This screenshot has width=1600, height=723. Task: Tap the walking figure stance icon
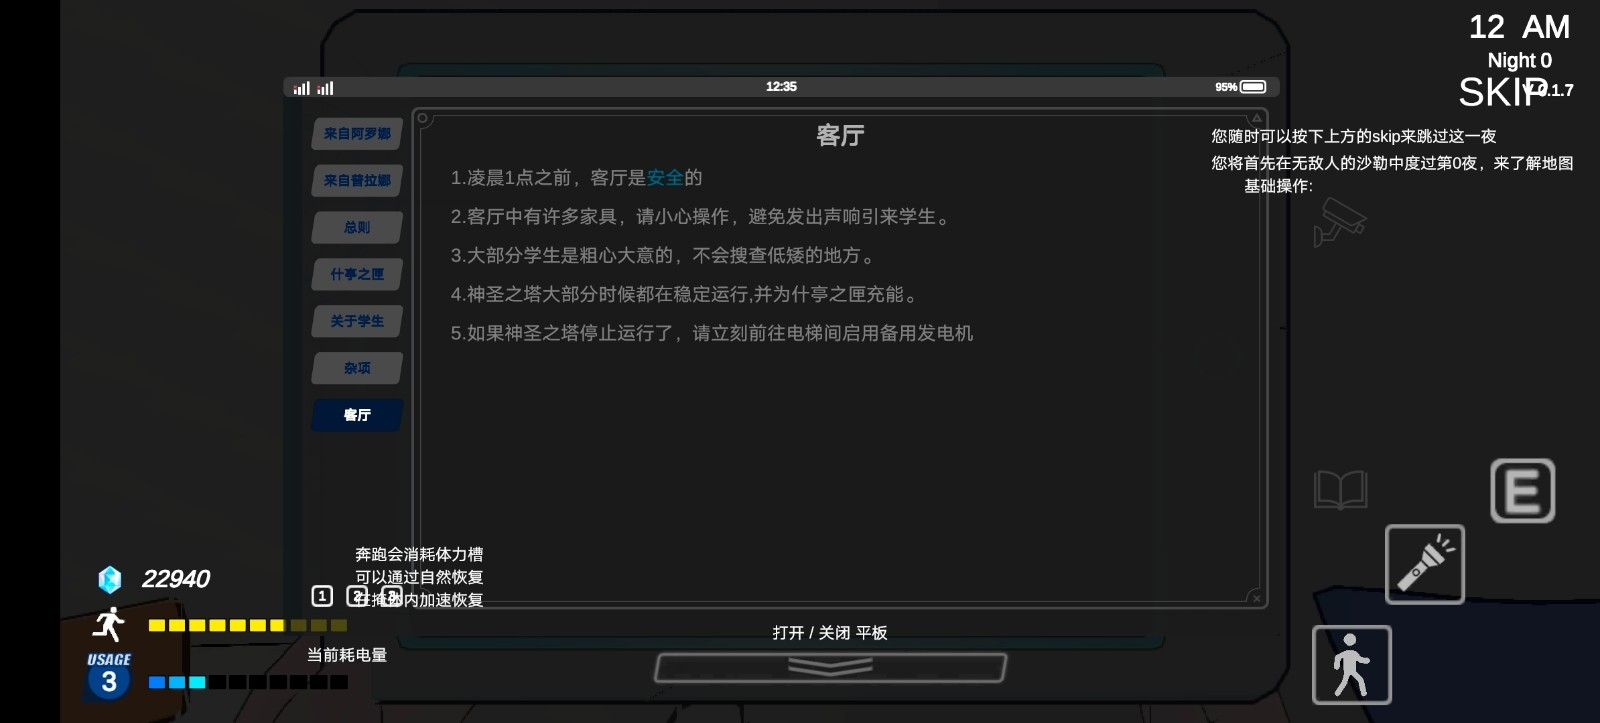pyautogui.click(x=1351, y=665)
